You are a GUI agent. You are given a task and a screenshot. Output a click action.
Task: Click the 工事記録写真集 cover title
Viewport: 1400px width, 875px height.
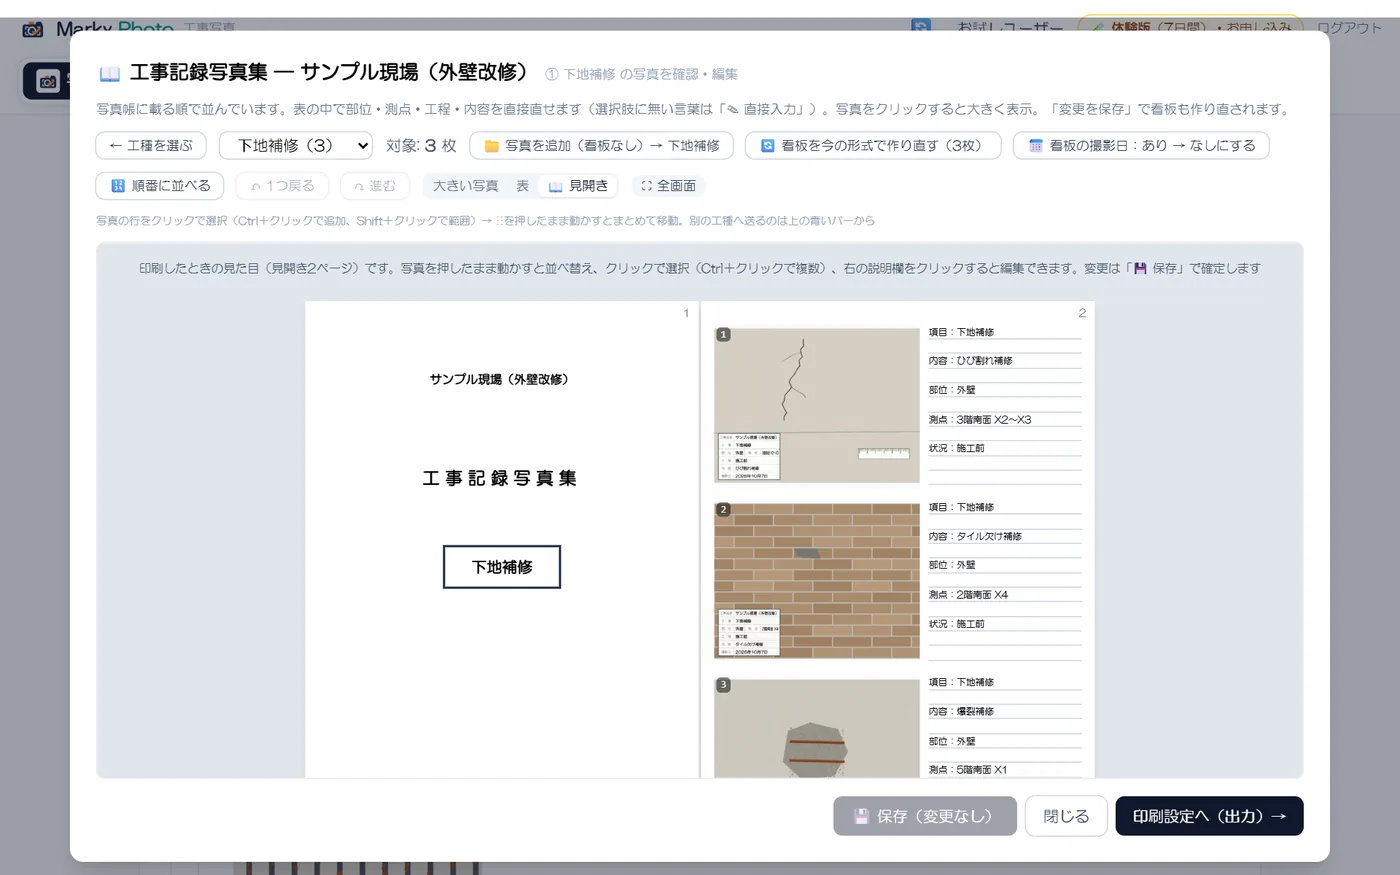499,478
